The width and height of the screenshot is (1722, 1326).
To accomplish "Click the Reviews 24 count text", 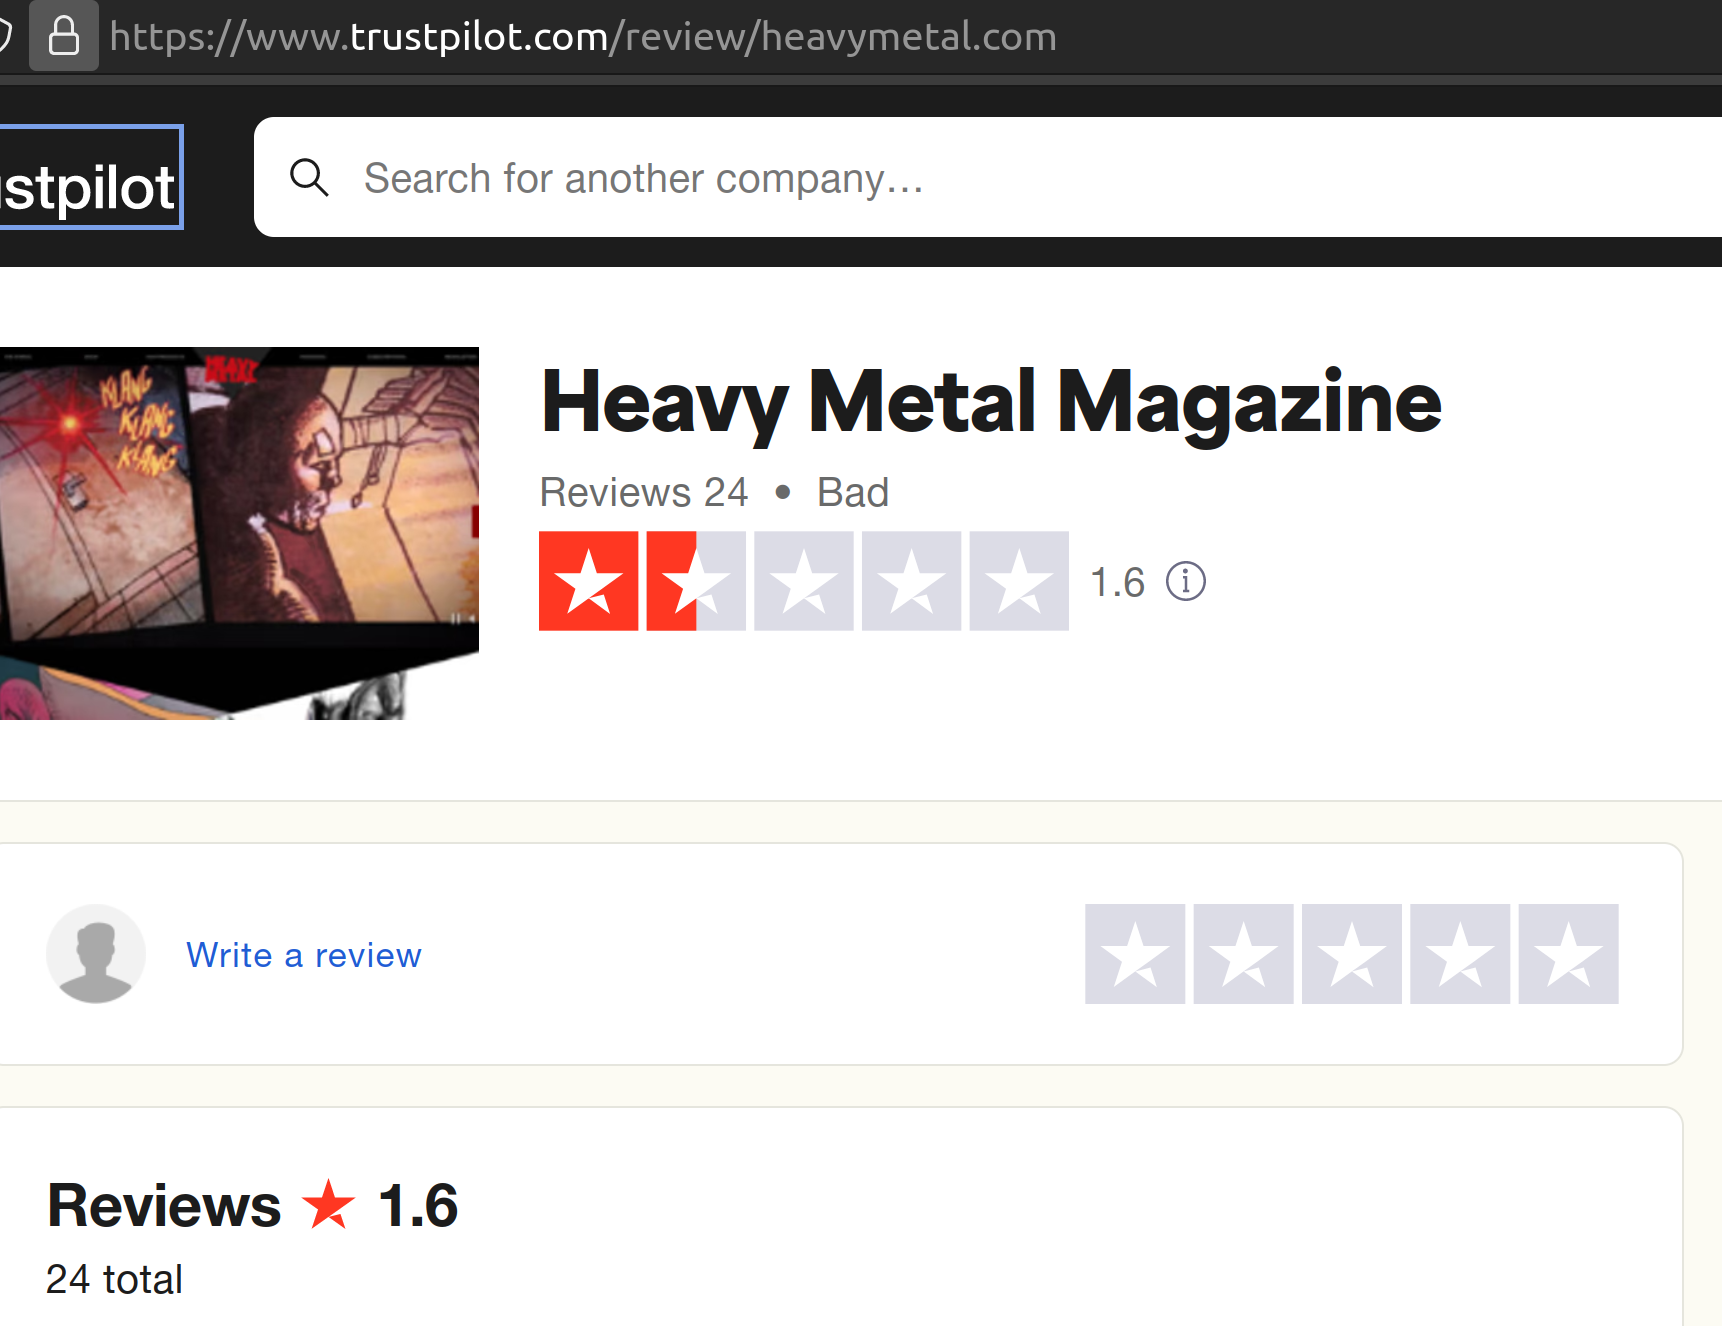I will point(644,492).
